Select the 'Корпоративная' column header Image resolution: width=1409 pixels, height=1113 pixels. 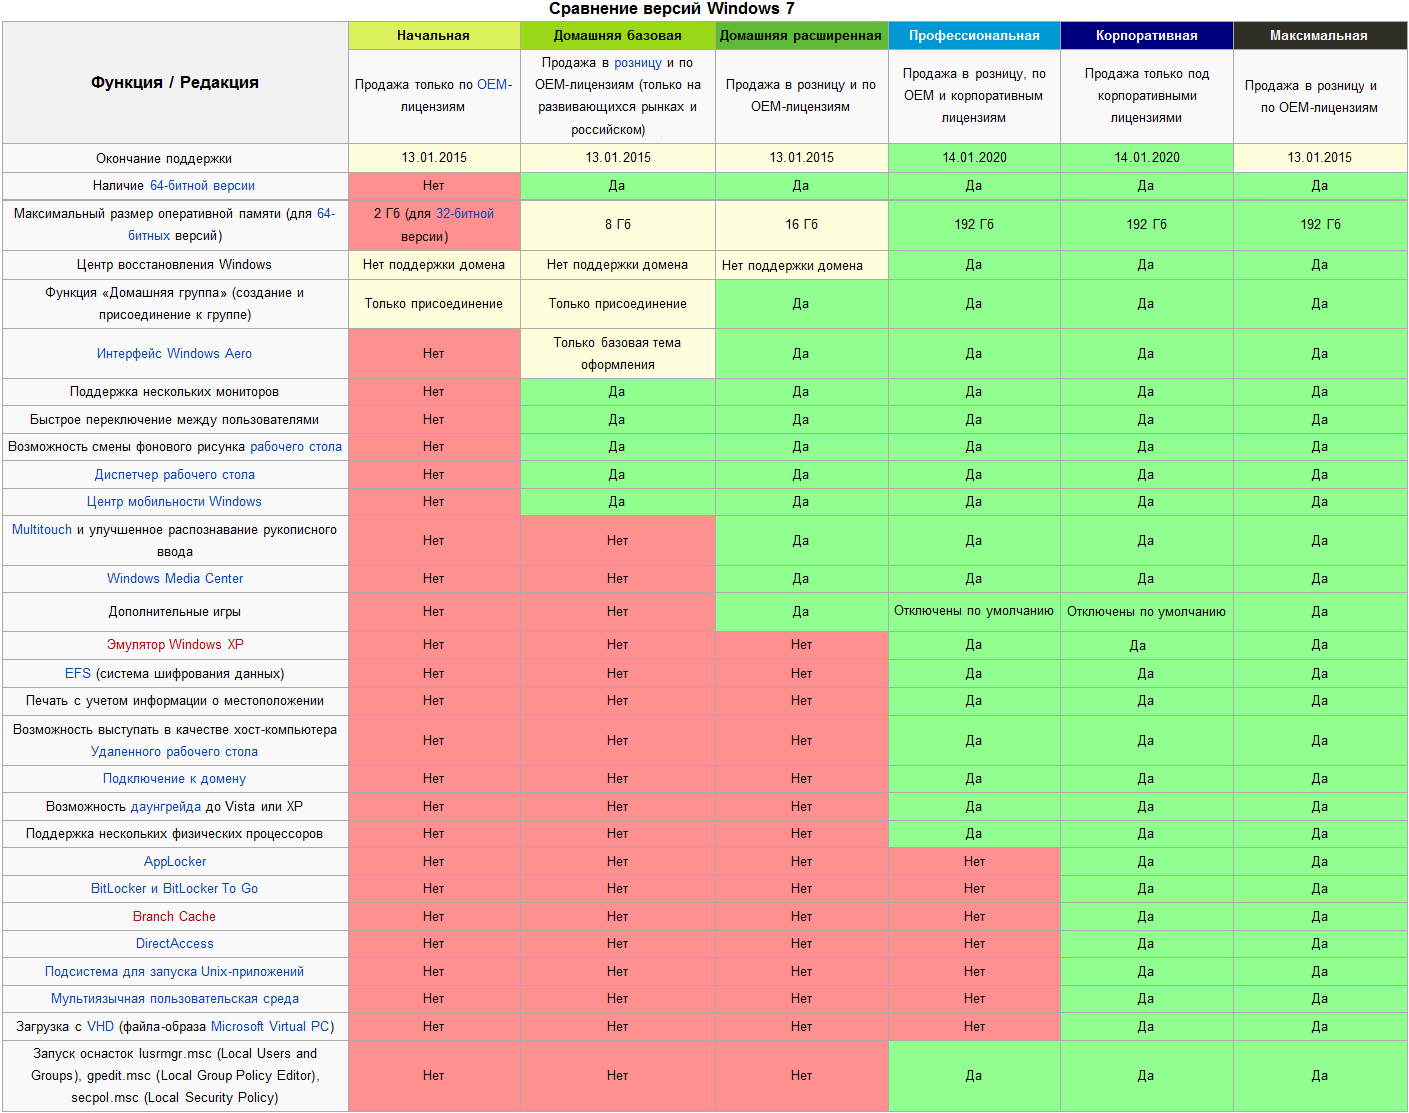[1146, 36]
